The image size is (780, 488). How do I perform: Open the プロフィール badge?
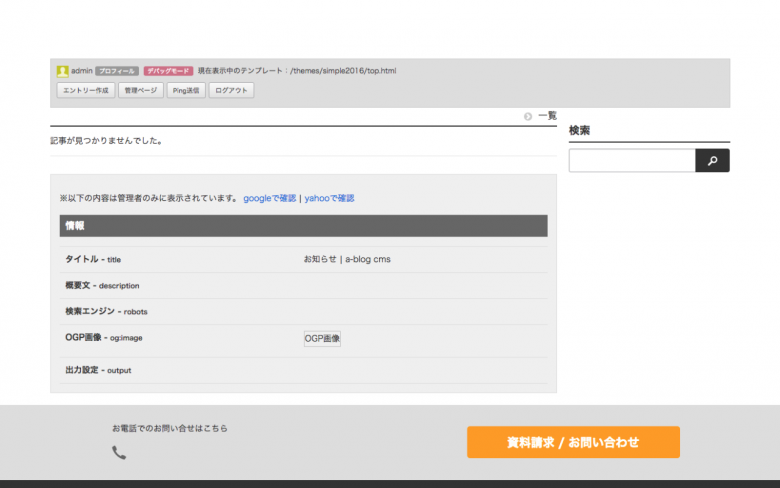click(117, 71)
